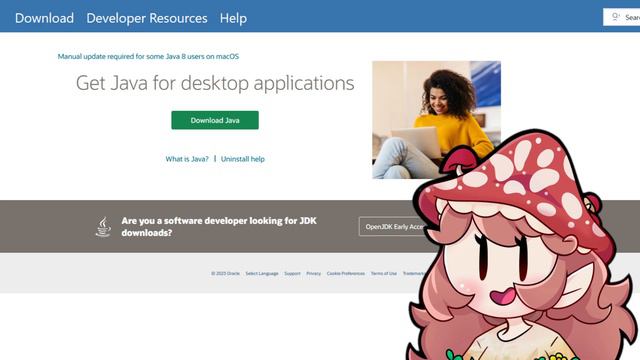The image size is (640, 360).
Task: Open Select Language footer link
Action: pyautogui.click(x=262, y=273)
